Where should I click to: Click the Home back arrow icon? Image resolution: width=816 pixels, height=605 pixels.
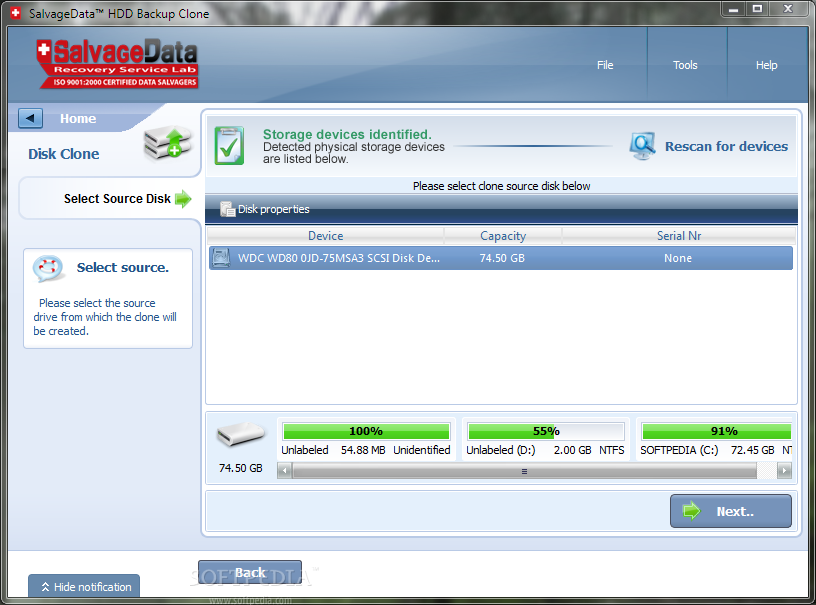30,118
